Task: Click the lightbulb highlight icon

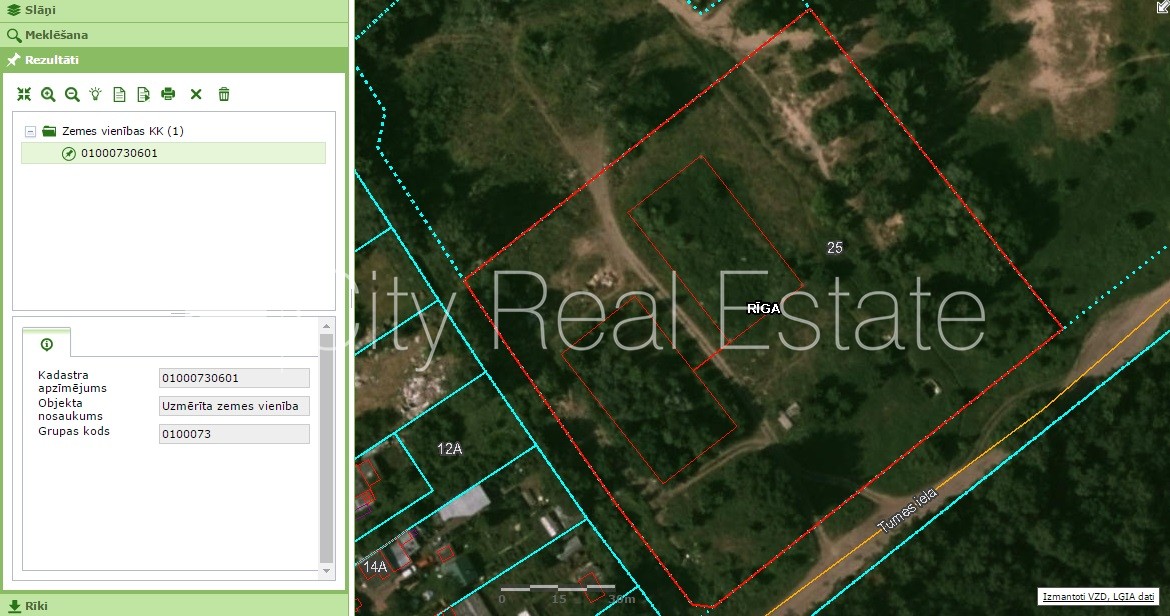Action: point(96,94)
